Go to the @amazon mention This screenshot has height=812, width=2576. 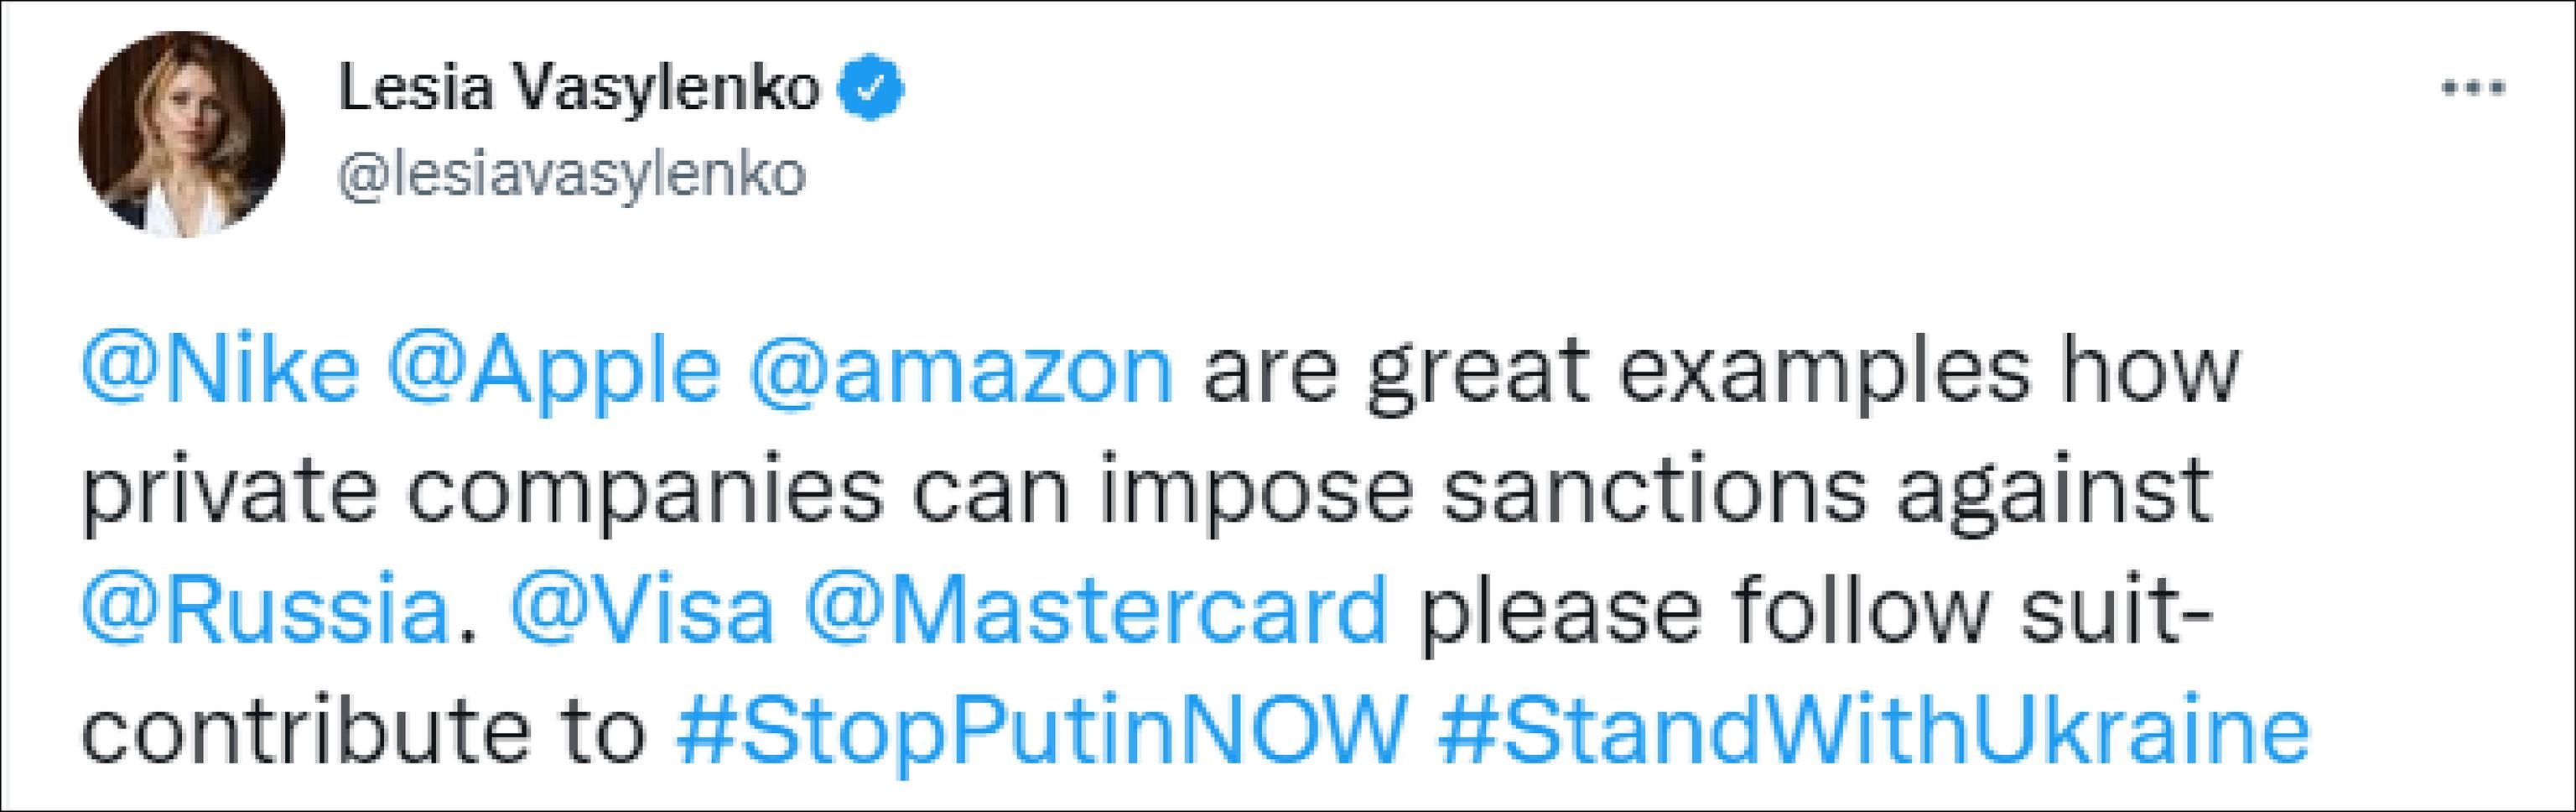click(960, 370)
